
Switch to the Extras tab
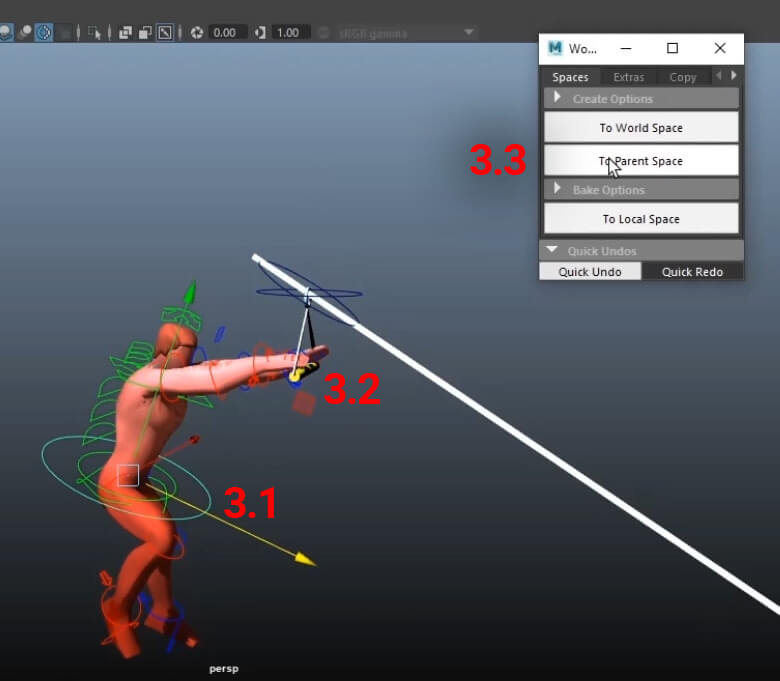point(629,77)
